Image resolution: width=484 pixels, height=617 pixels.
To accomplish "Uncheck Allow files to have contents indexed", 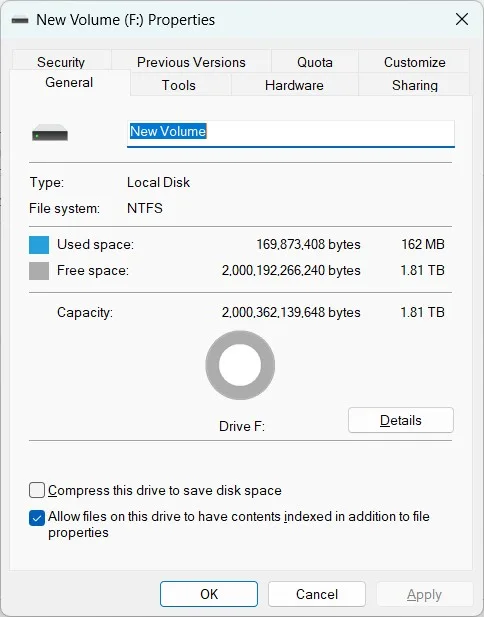I will click(37, 518).
